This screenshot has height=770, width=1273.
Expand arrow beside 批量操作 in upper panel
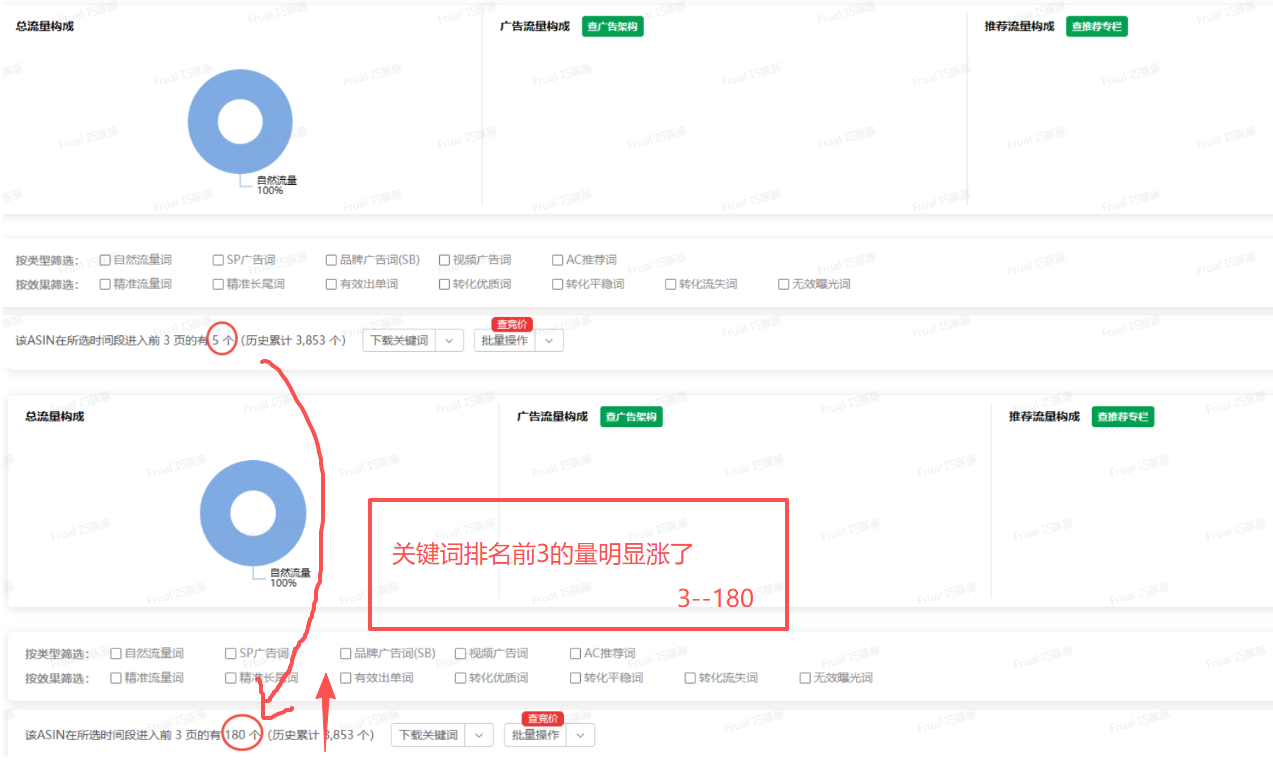click(x=549, y=341)
